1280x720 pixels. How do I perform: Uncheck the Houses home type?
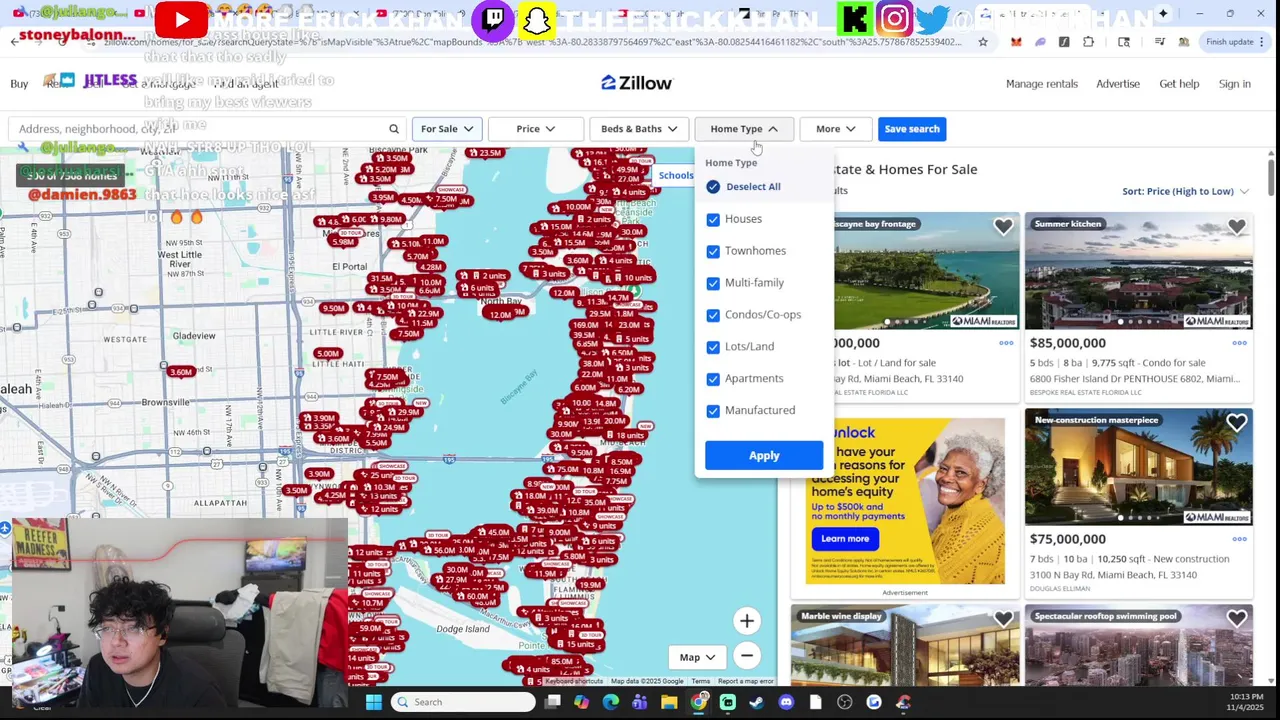pyautogui.click(x=713, y=219)
